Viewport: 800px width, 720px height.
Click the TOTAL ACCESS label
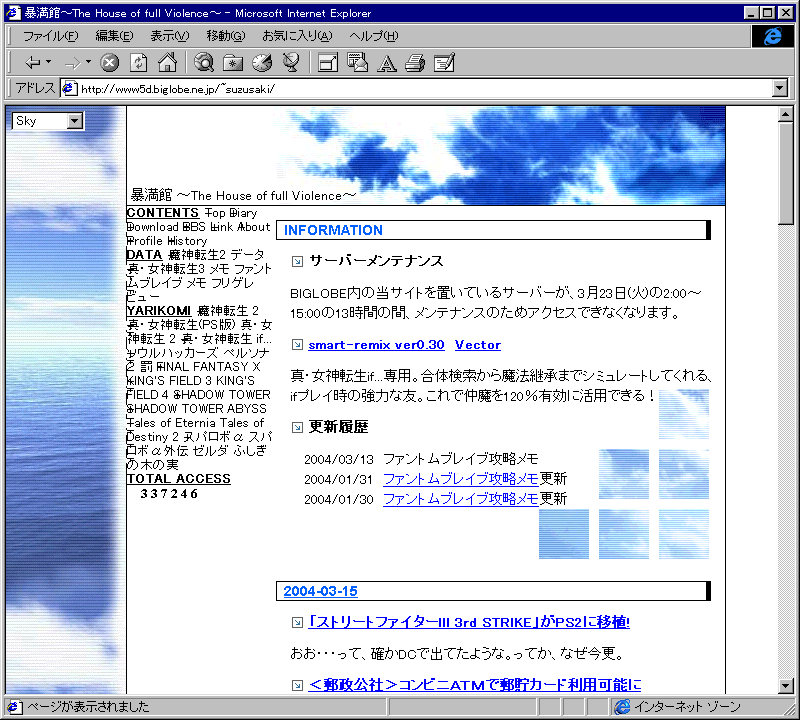(x=179, y=479)
